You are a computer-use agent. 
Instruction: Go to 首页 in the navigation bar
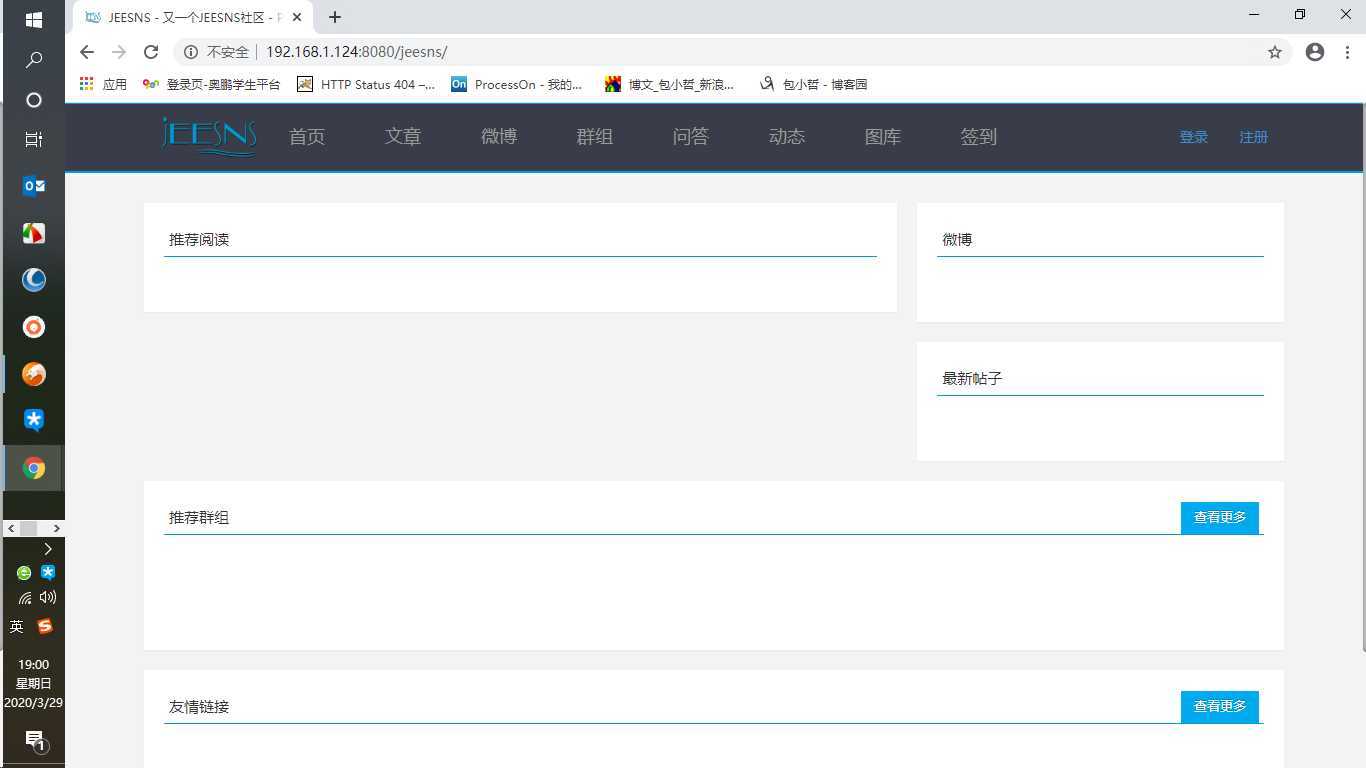coord(307,137)
